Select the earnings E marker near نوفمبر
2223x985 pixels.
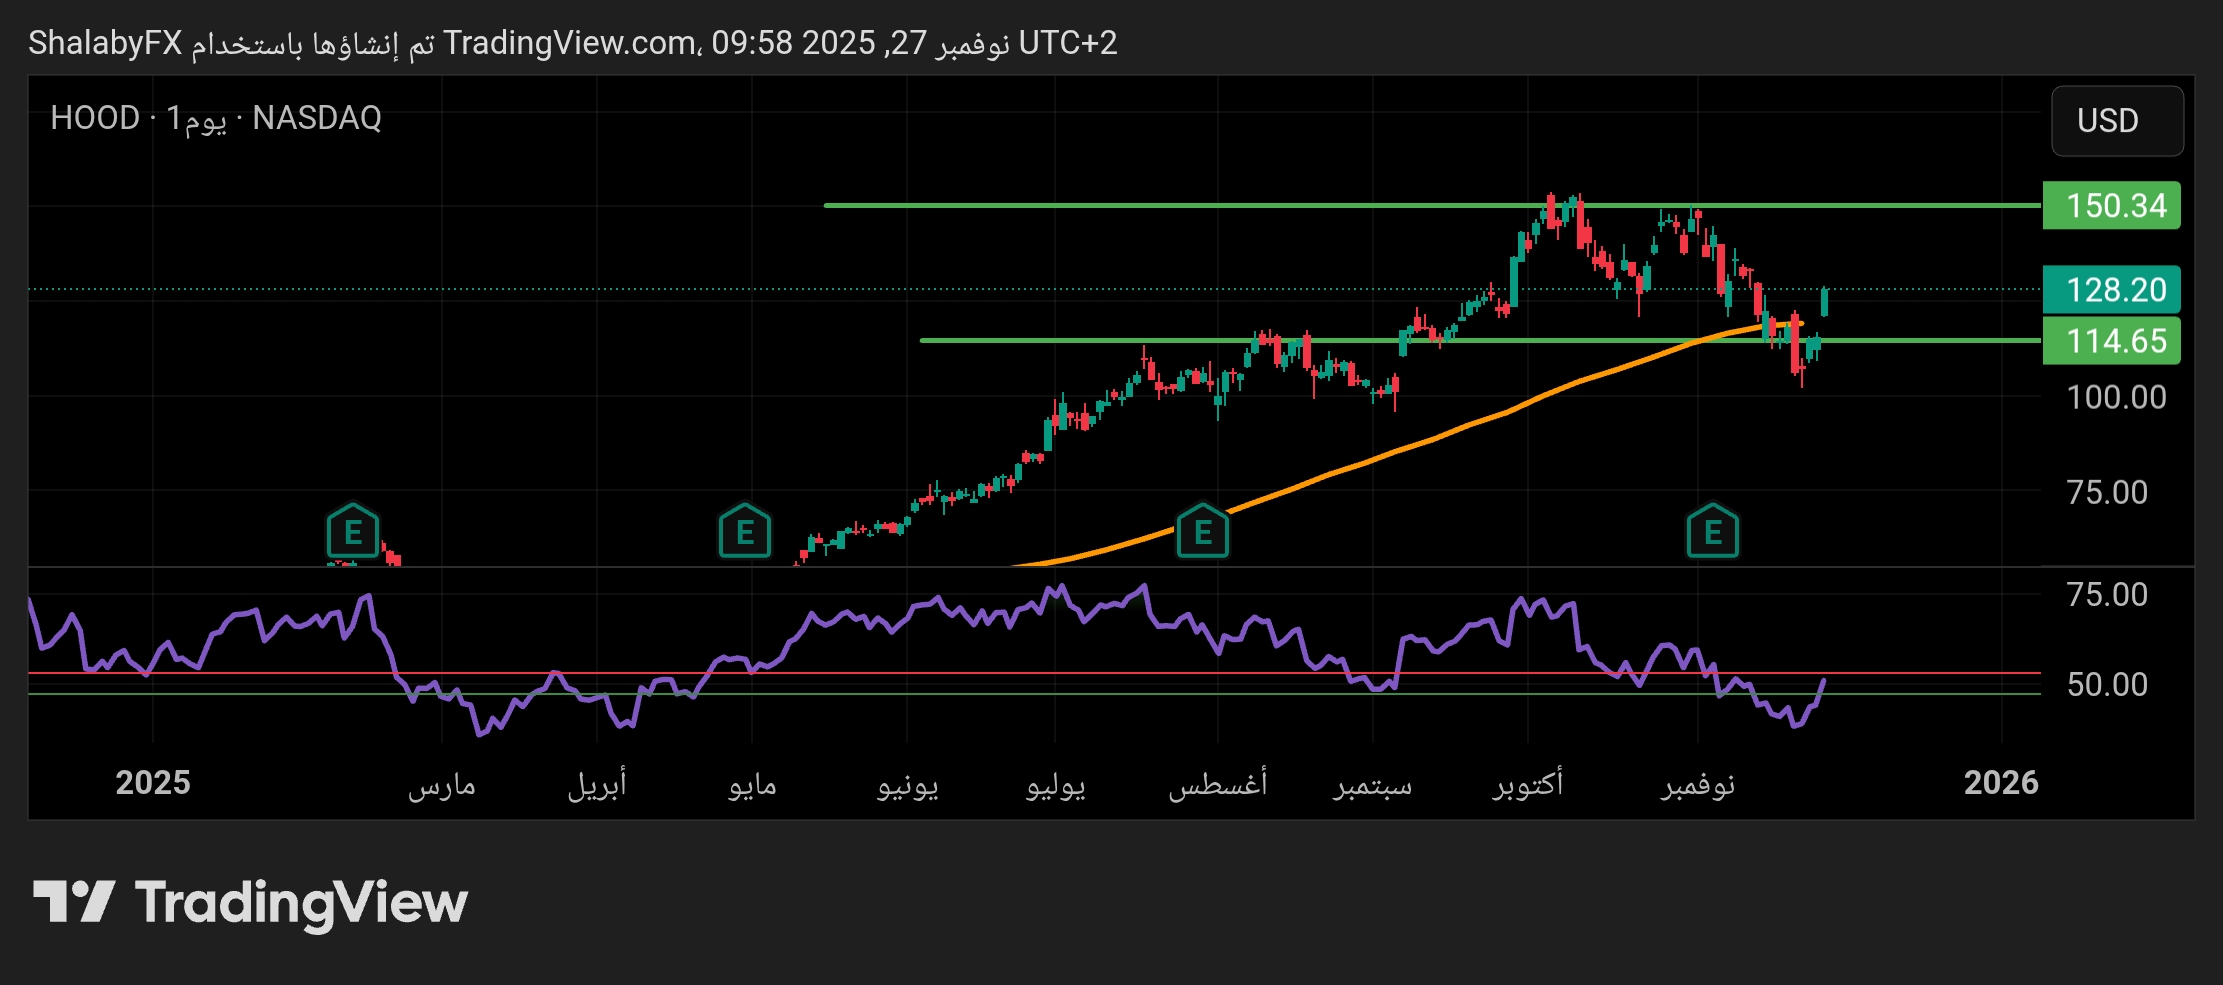click(1712, 532)
